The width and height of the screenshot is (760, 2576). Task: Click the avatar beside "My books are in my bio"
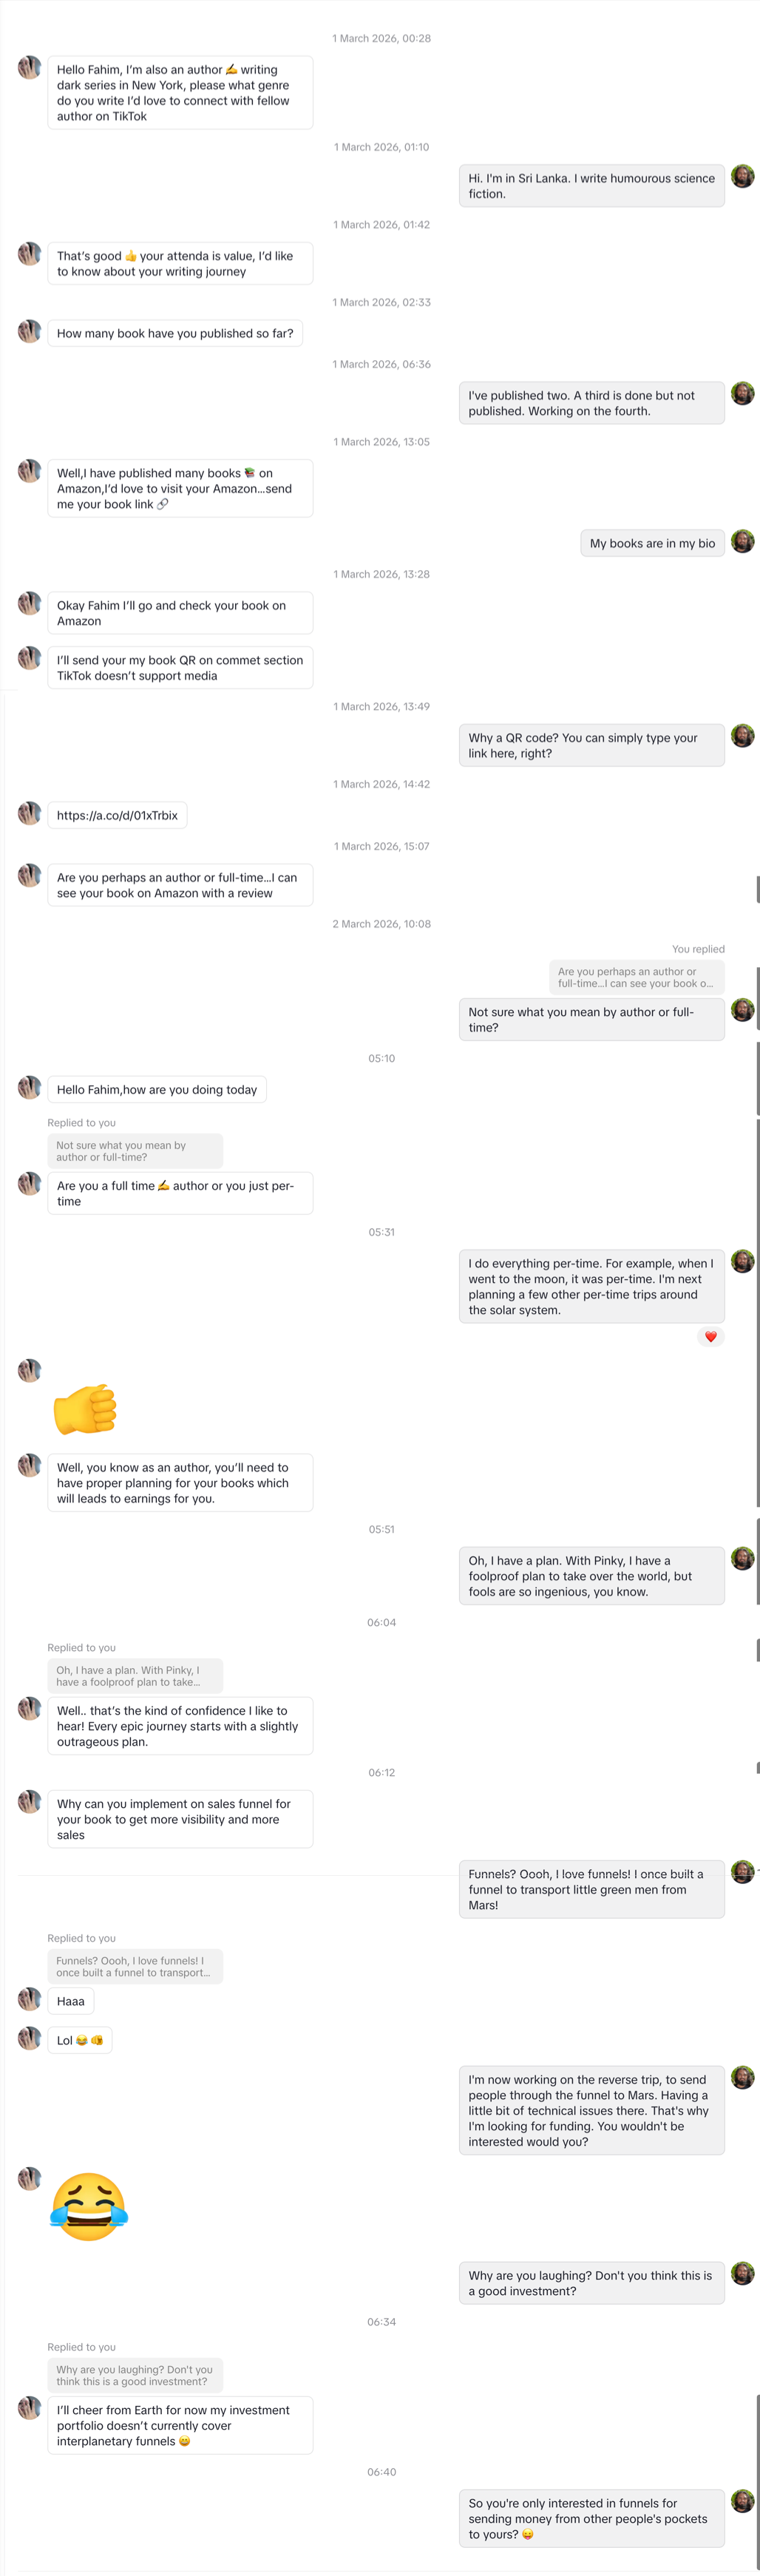[x=742, y=542]
